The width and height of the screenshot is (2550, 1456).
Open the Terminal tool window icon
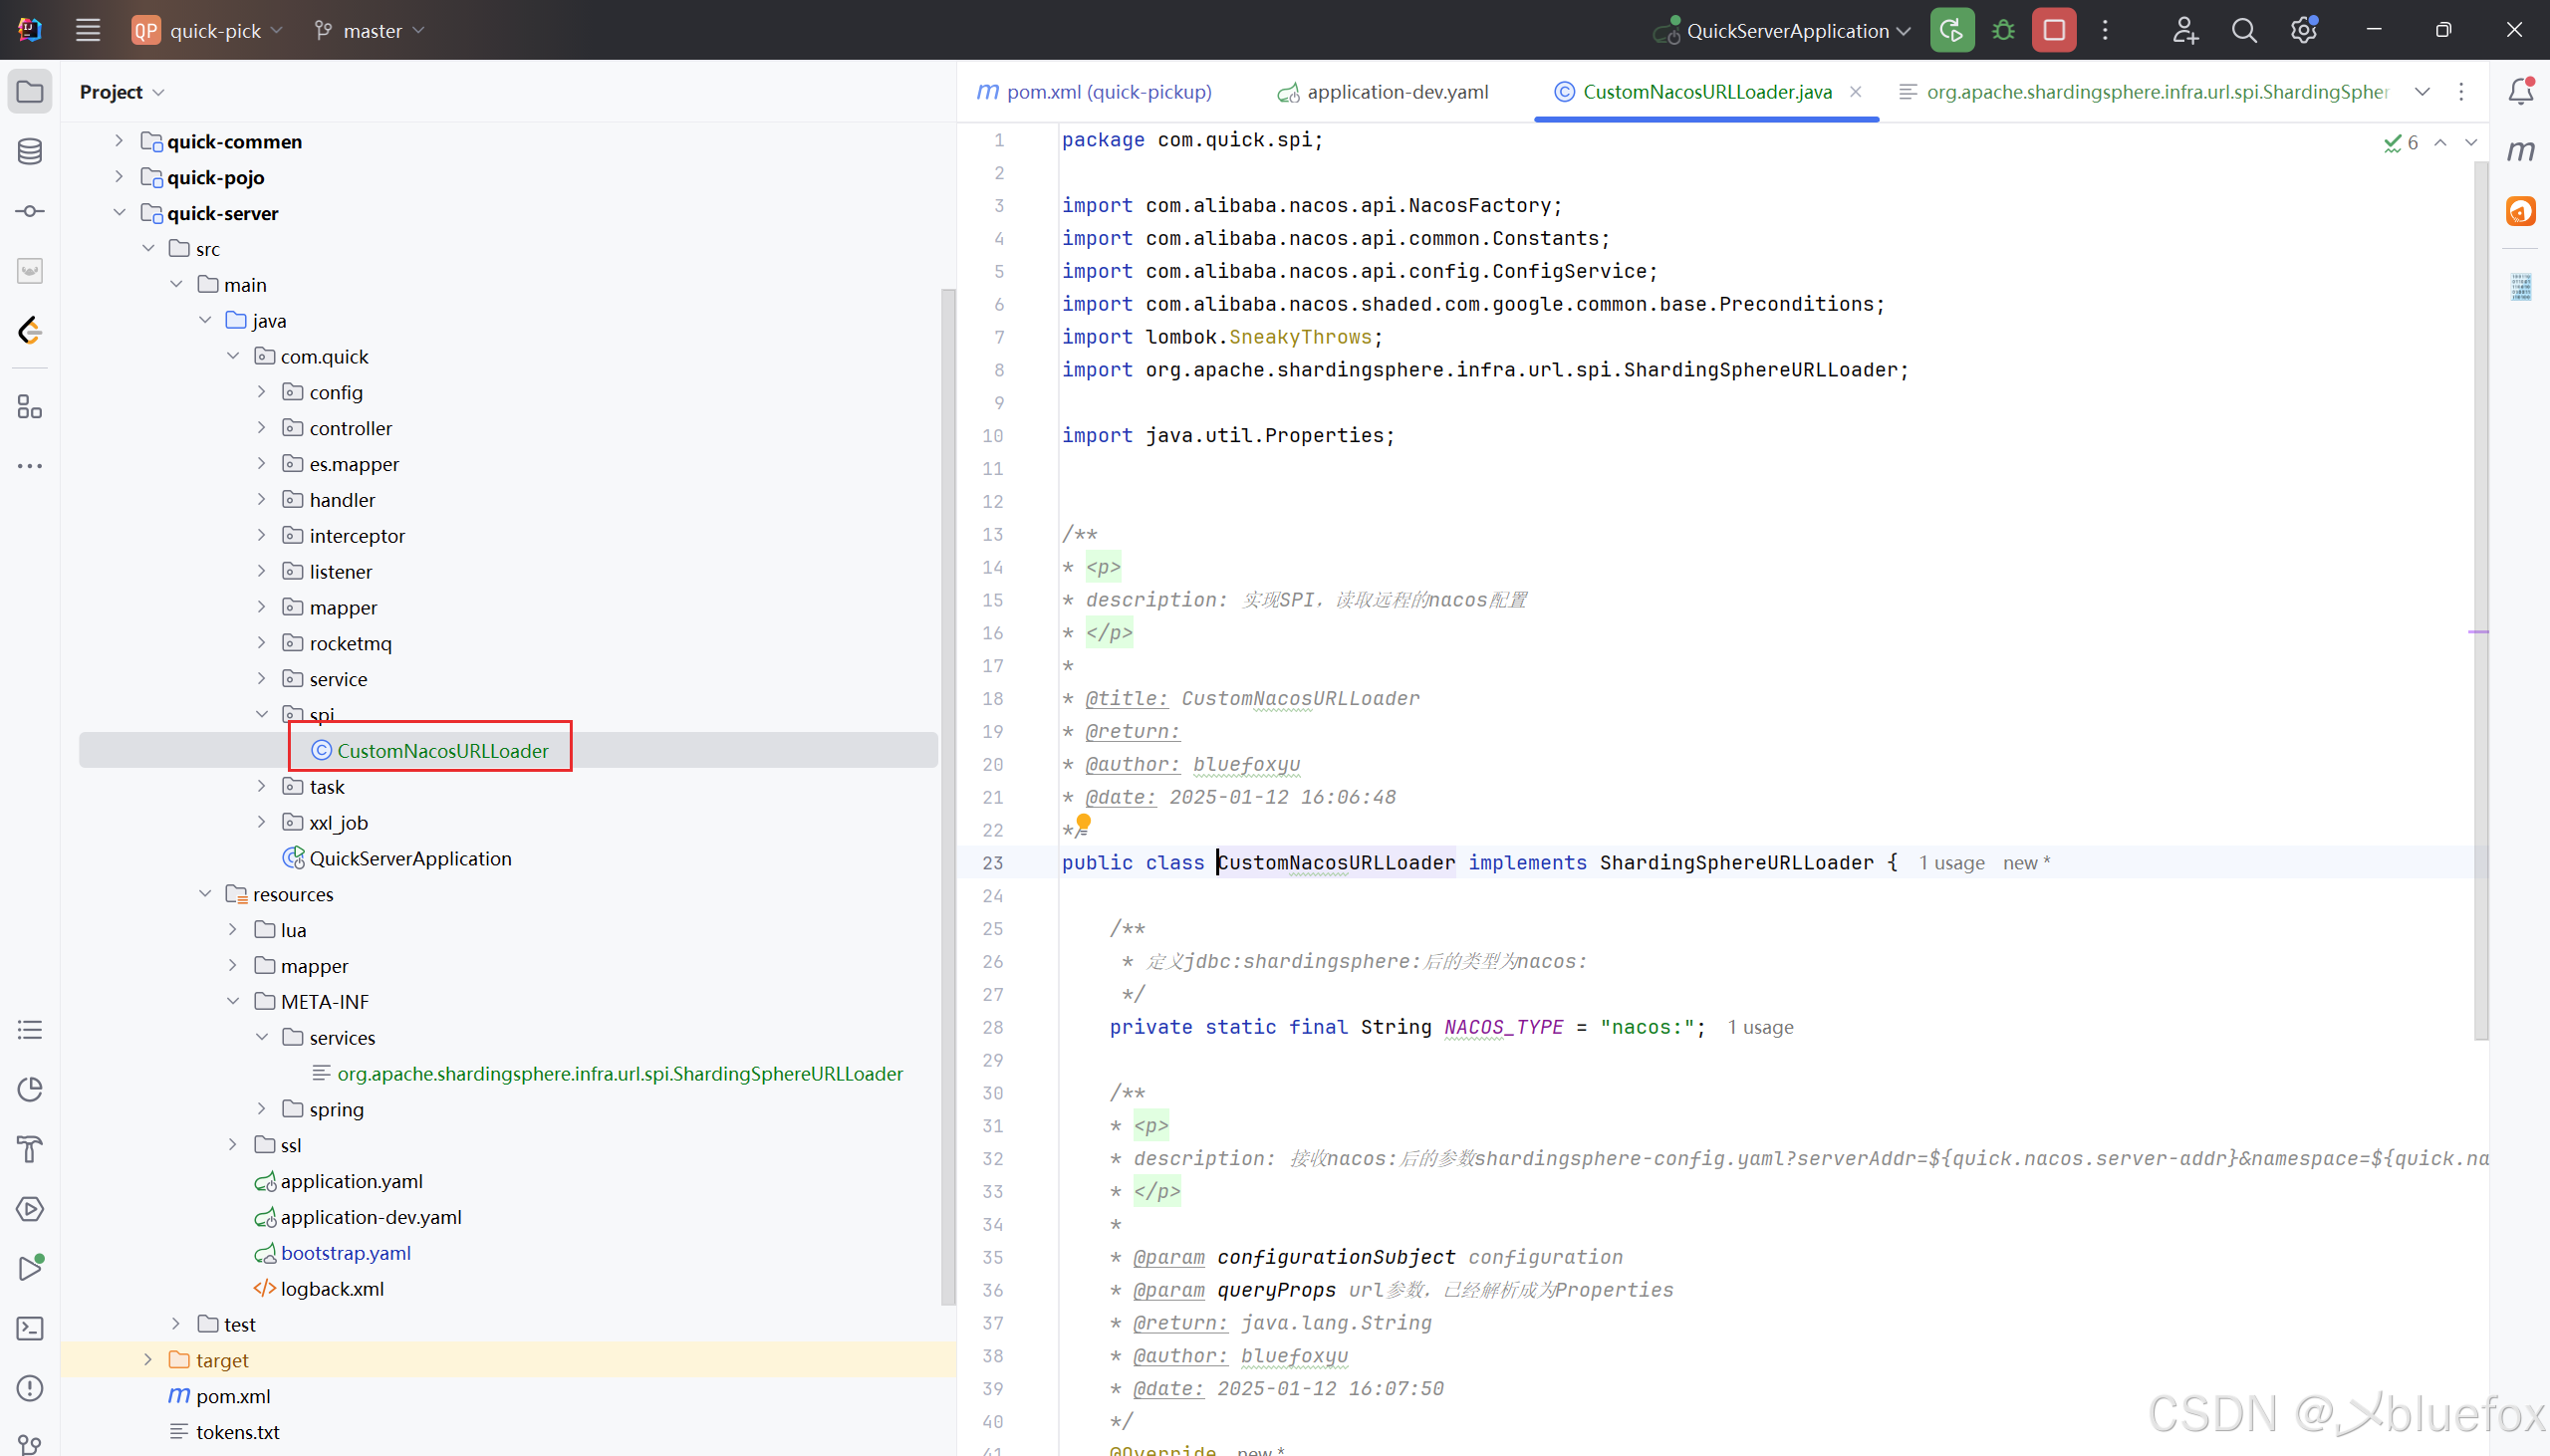click(x=30, y=1328)
